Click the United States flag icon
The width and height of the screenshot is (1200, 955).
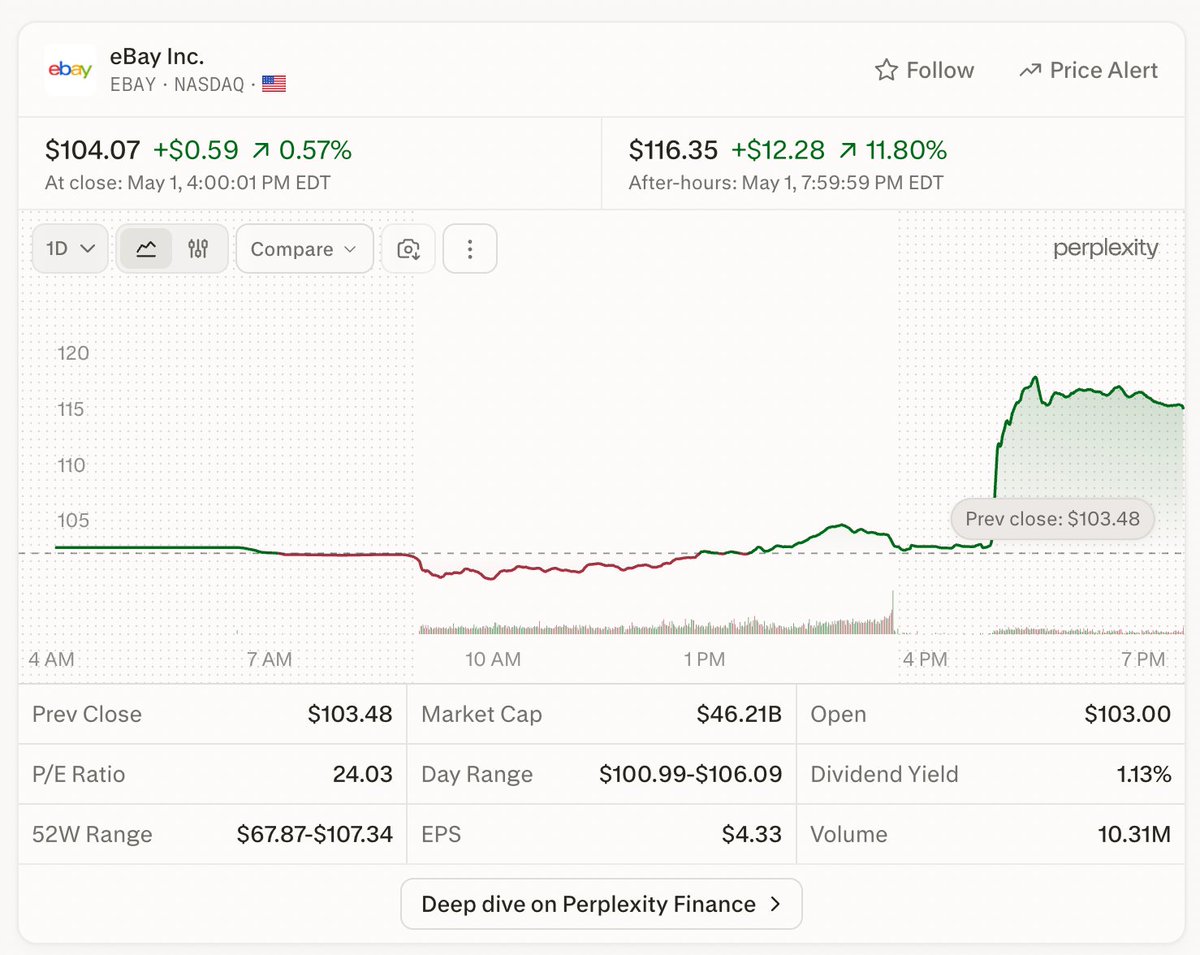tap(274, 84)
